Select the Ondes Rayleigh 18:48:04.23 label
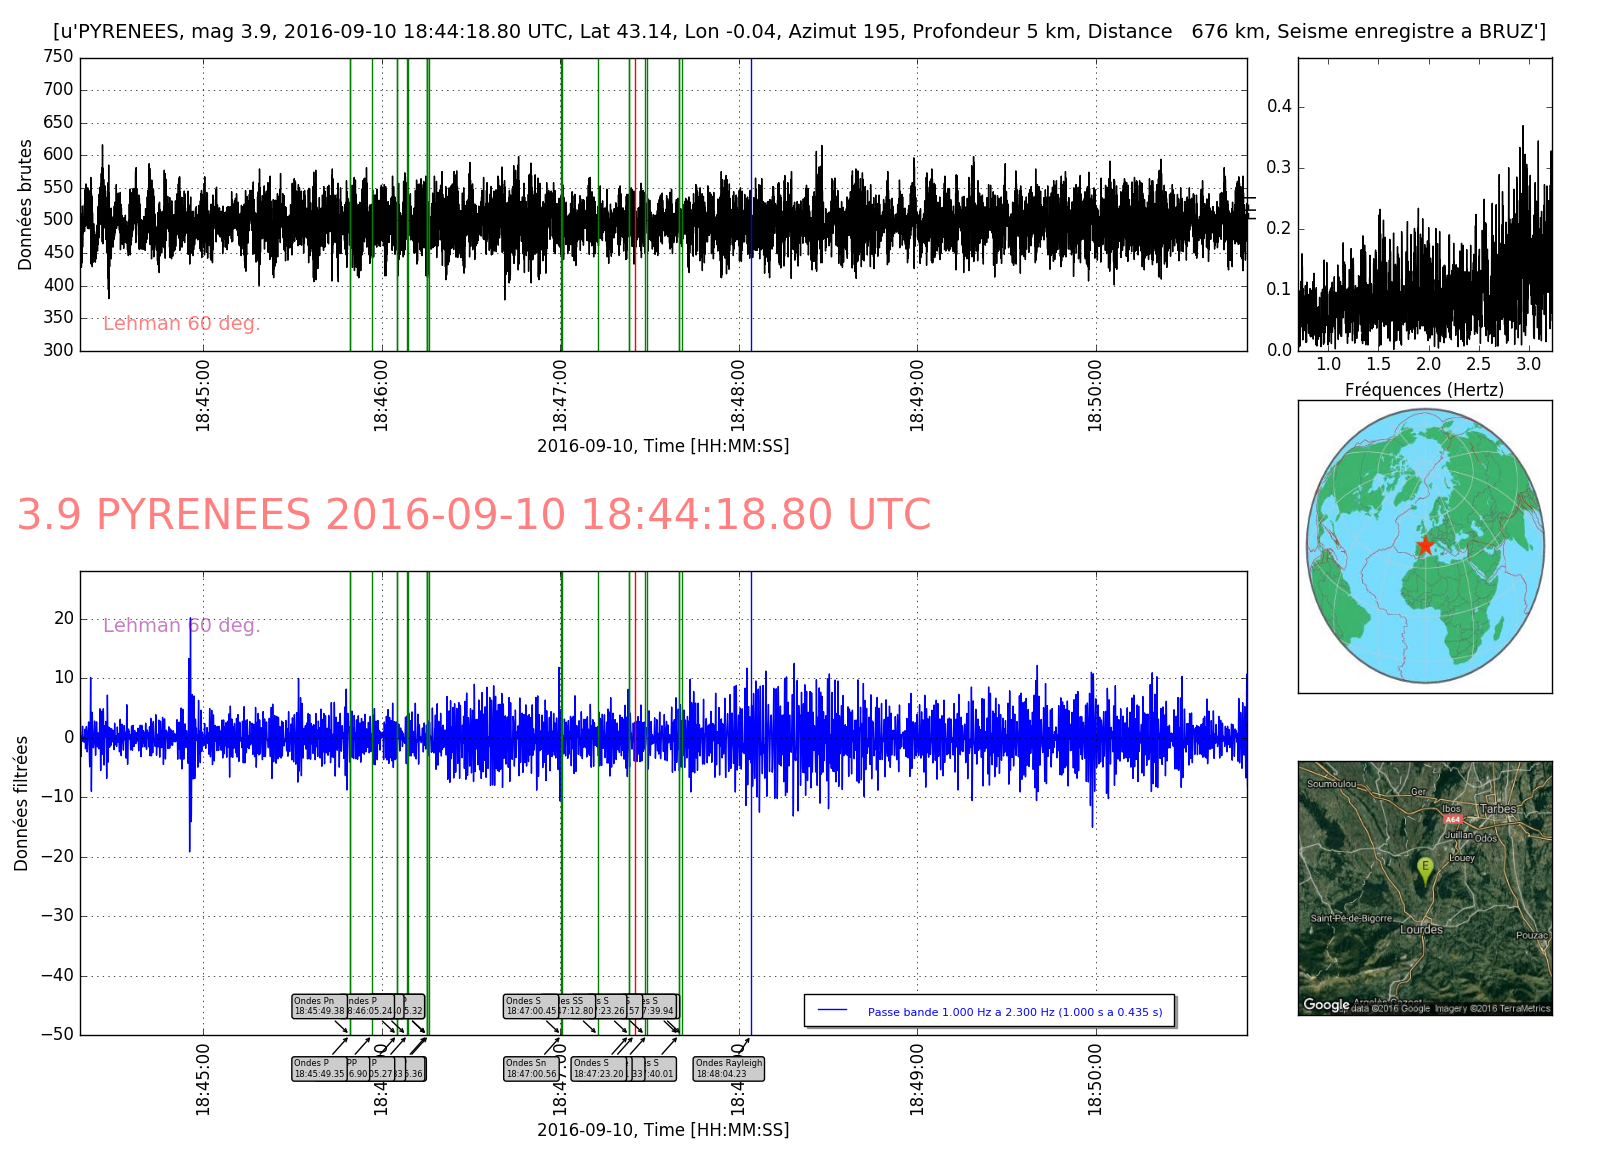Viewport: 1600px width, 1150px height. coord(729,1069)
